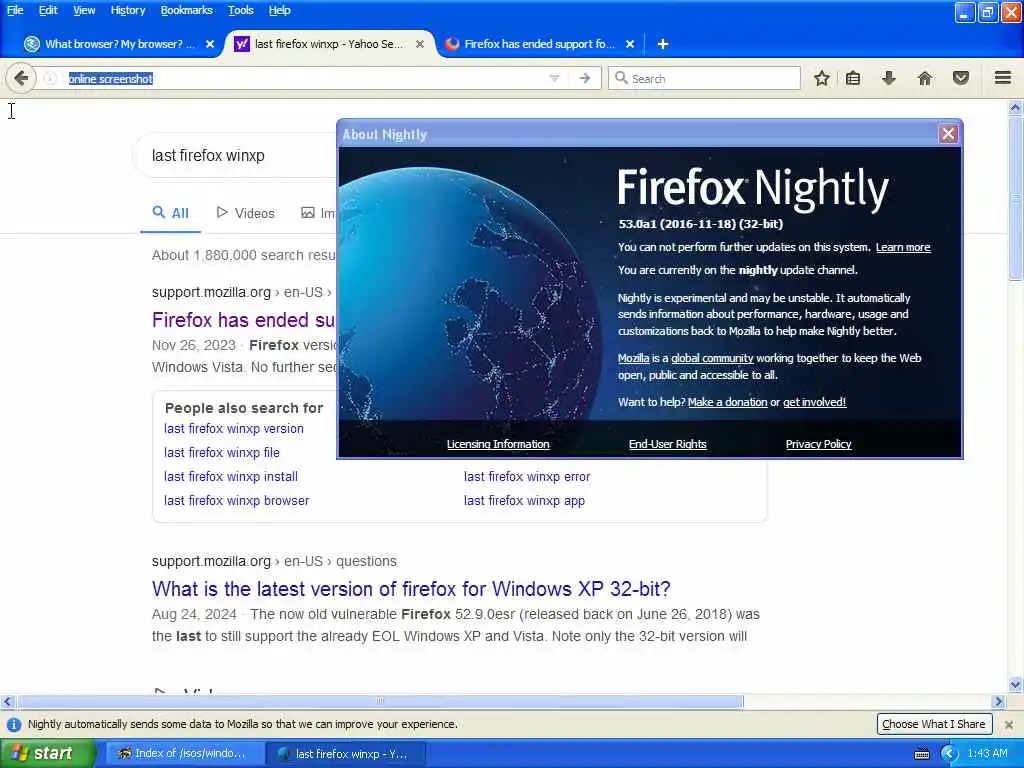Focus the toolbar Search field
This screenshot has width=1024, height=768.
[x=704, y=78]
